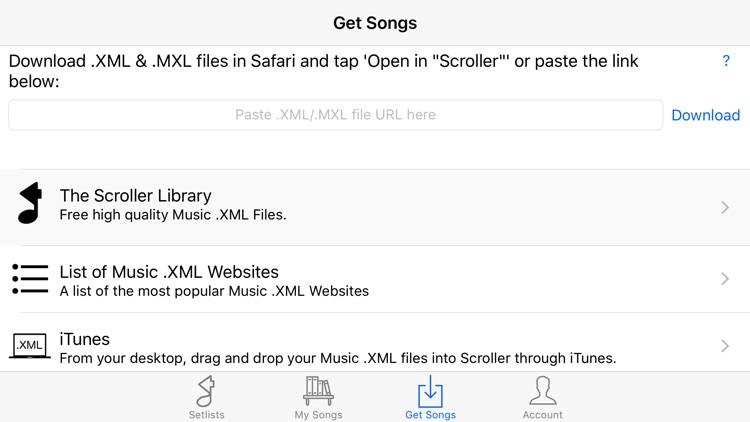Screen dimensions: 750x422
Task: Tap the bulleted list icon for XML Websites
Action: pyautogui.click(x=30, y=279)
